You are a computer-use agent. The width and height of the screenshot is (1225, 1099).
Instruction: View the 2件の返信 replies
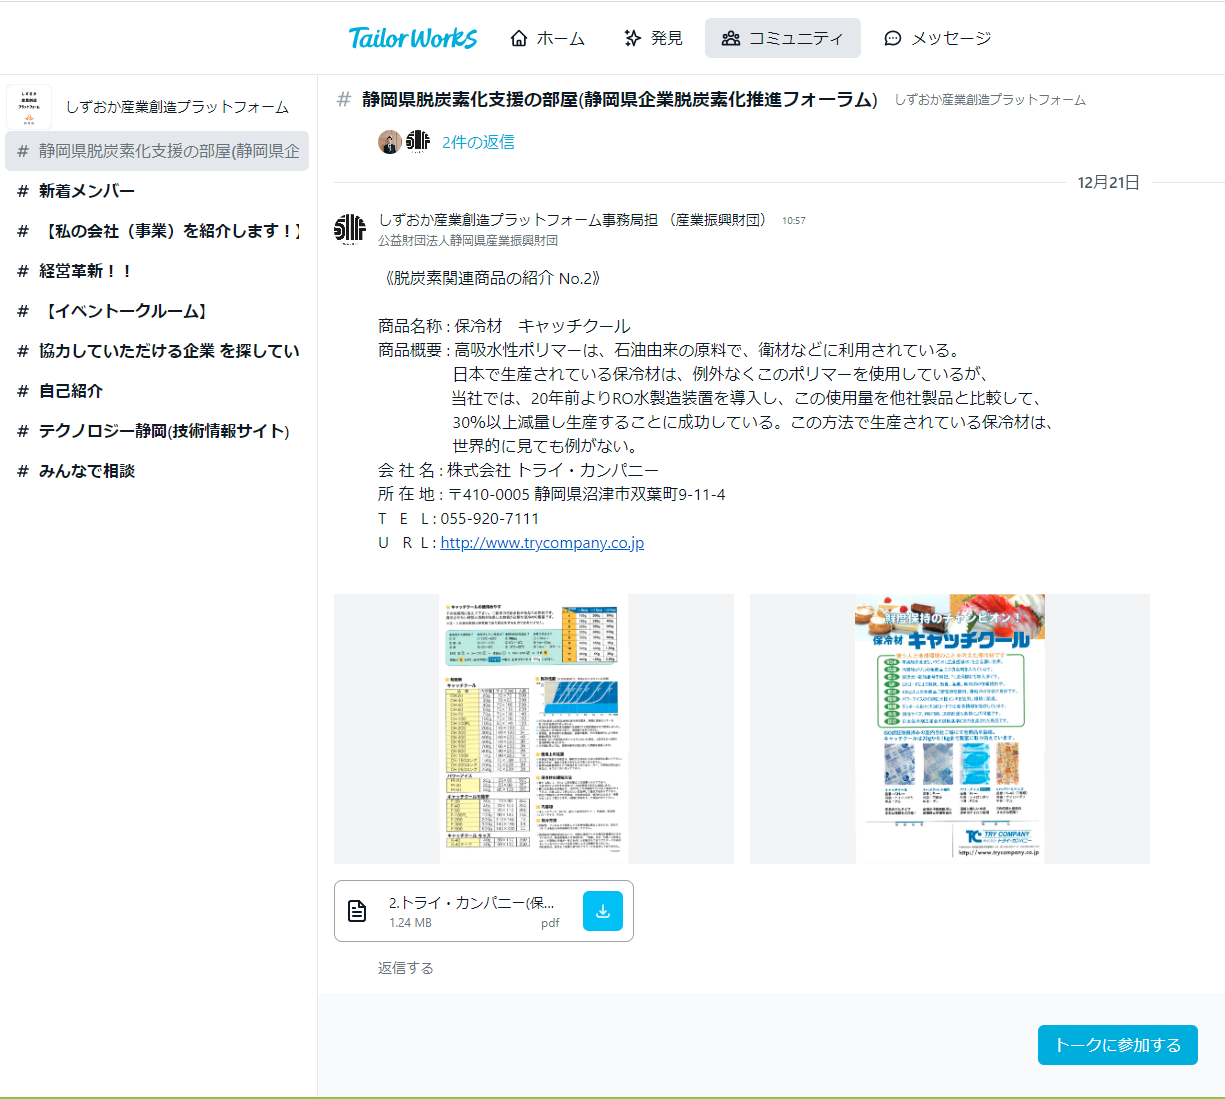[478, 142]
